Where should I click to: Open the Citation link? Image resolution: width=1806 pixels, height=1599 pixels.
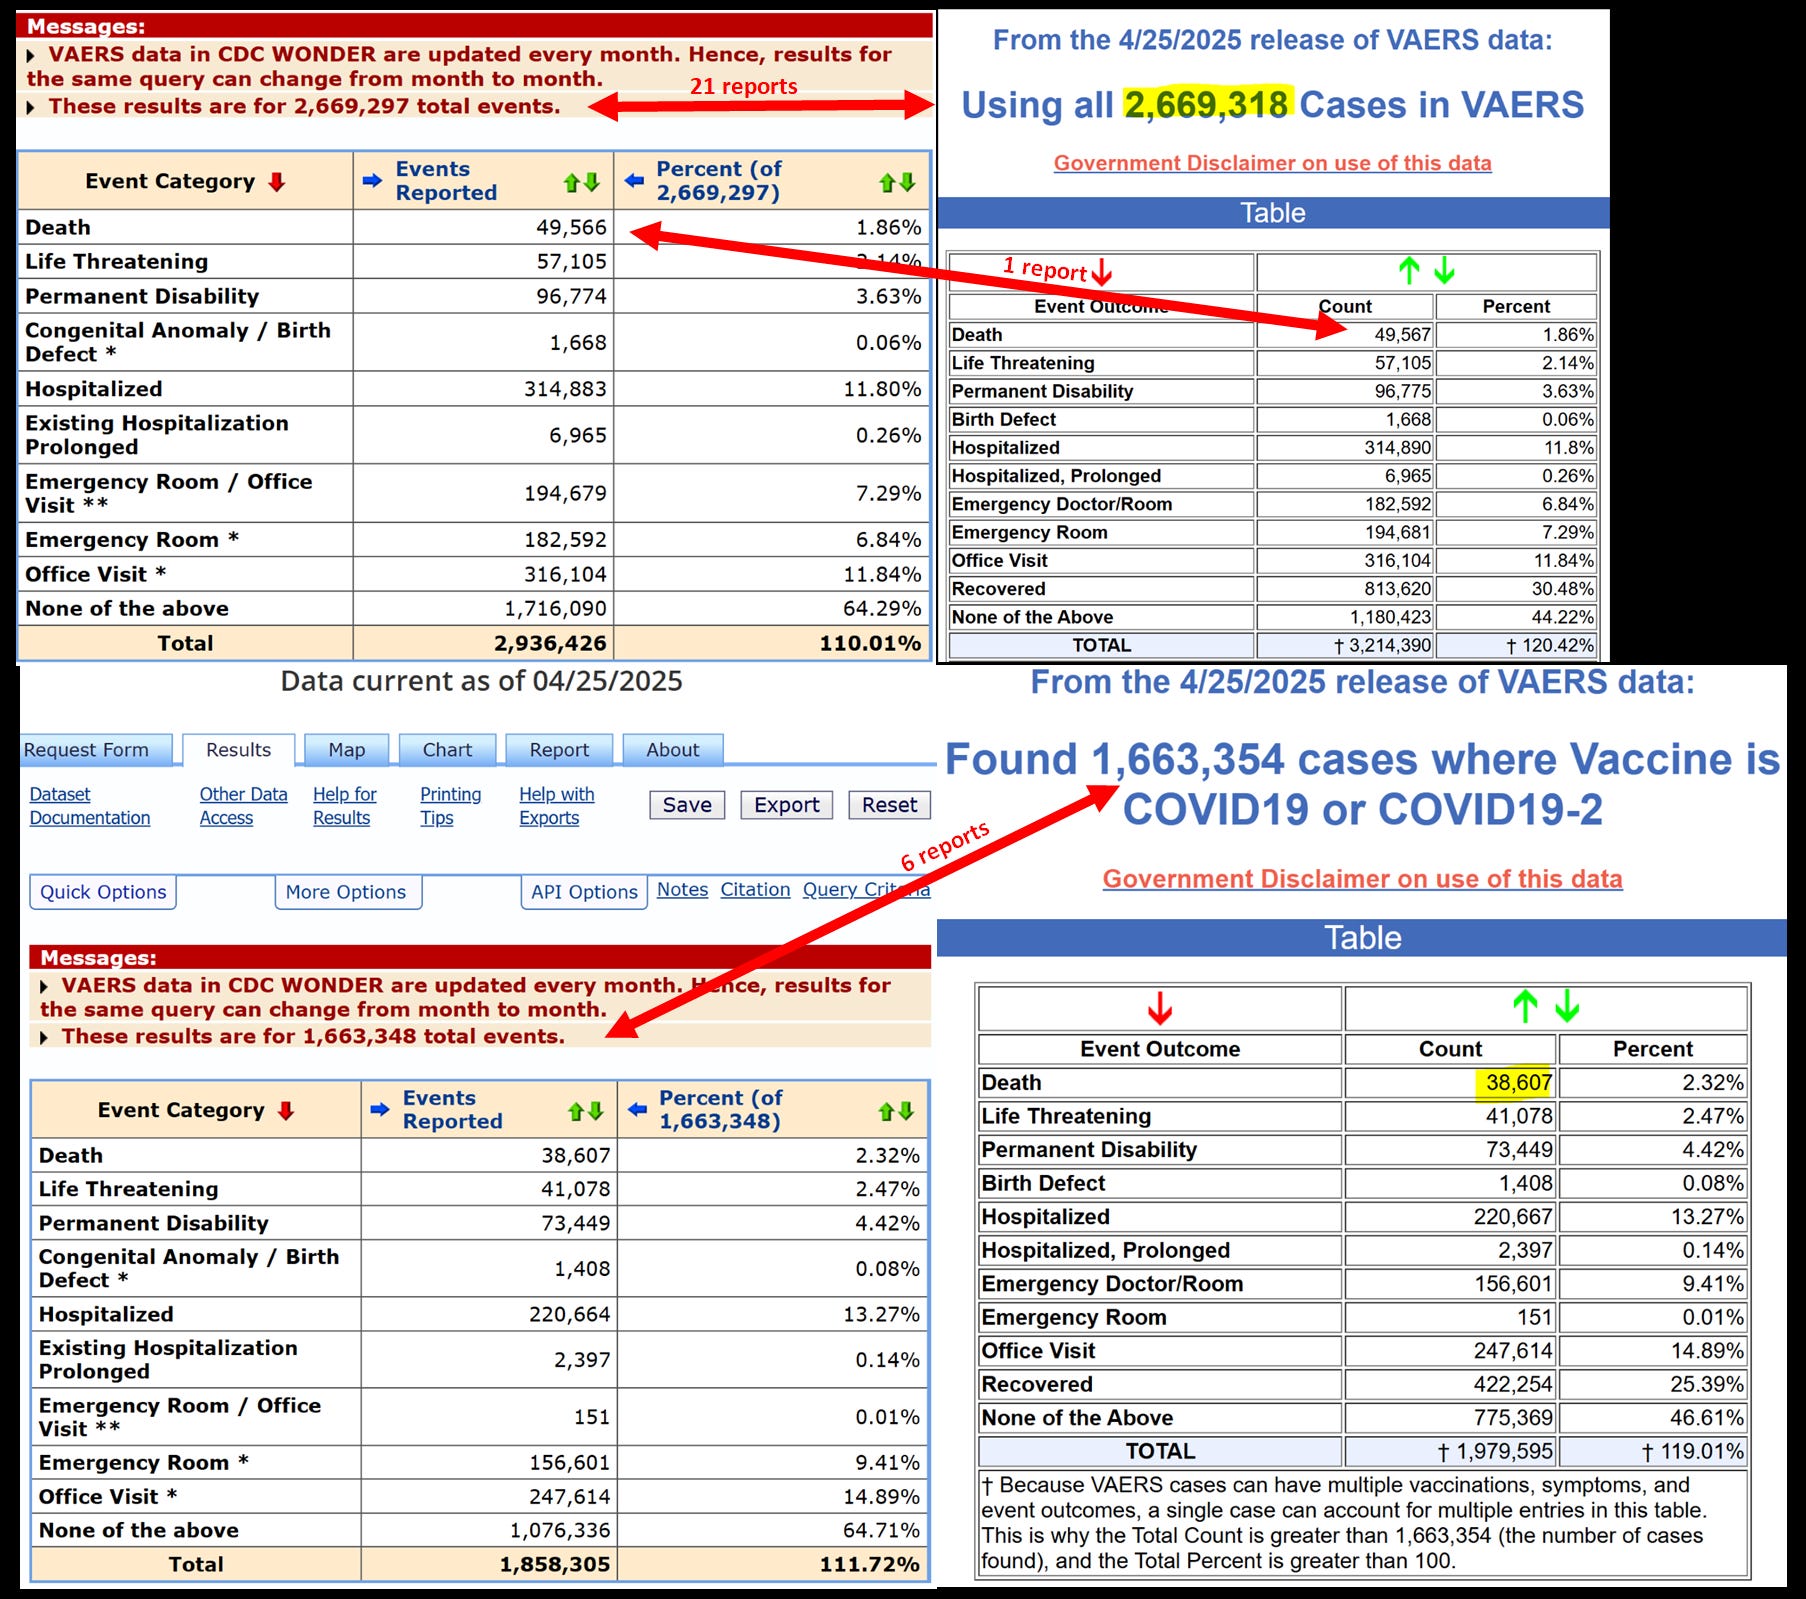coord(755,890)
